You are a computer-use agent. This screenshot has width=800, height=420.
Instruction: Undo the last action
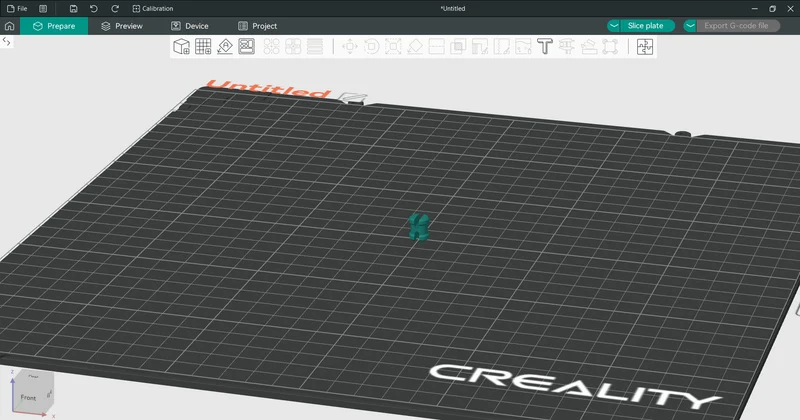[94, 9]
